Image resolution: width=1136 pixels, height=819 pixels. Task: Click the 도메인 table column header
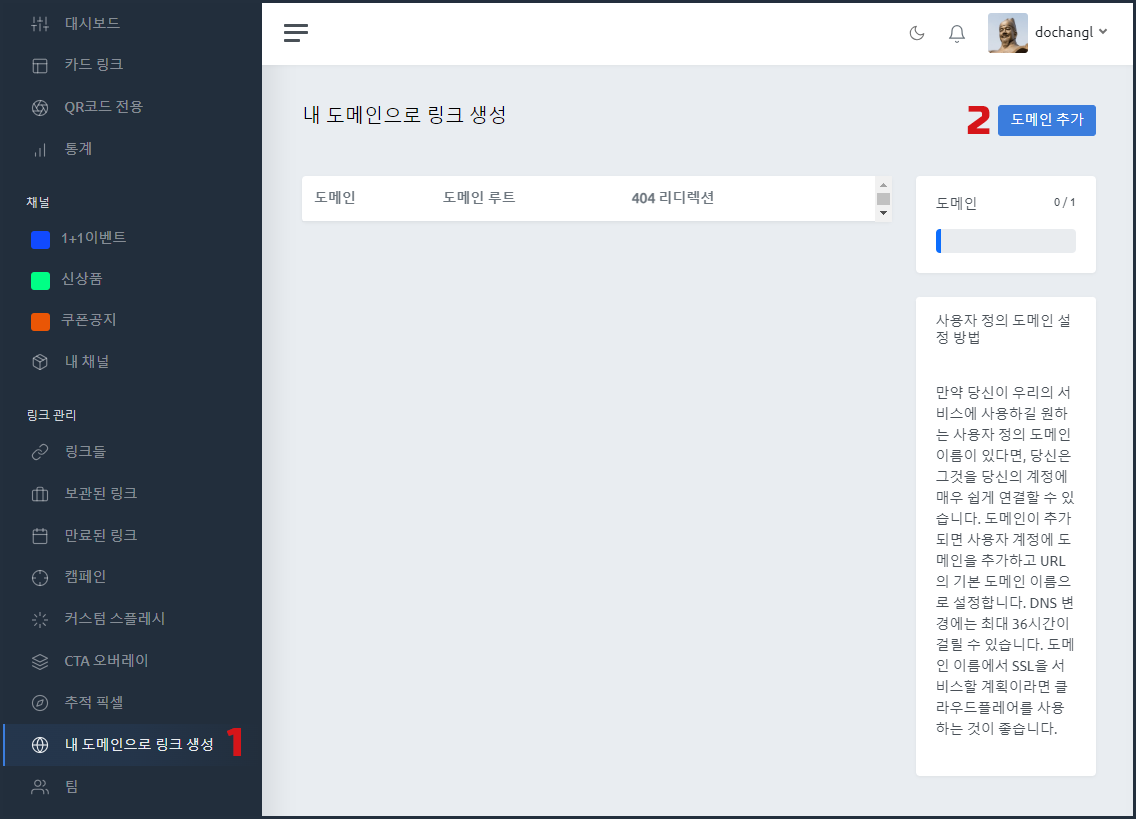pos(335,197)
